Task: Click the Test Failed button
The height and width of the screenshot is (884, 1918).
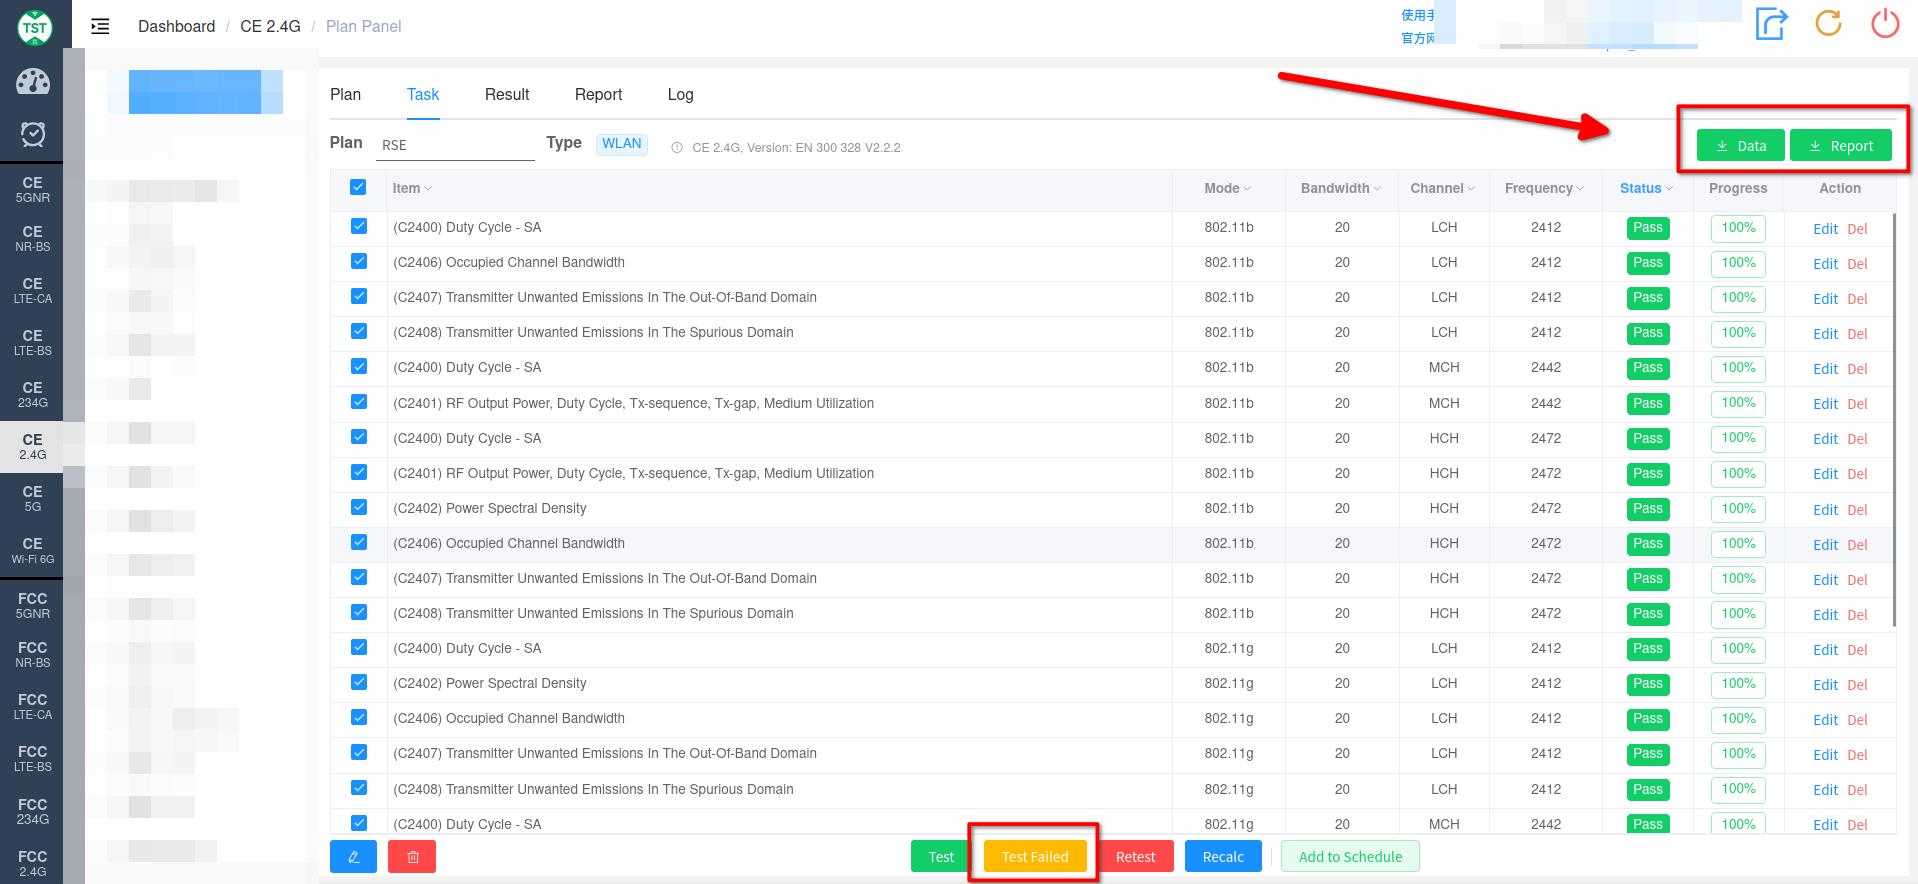Action: click(1035, 857)
